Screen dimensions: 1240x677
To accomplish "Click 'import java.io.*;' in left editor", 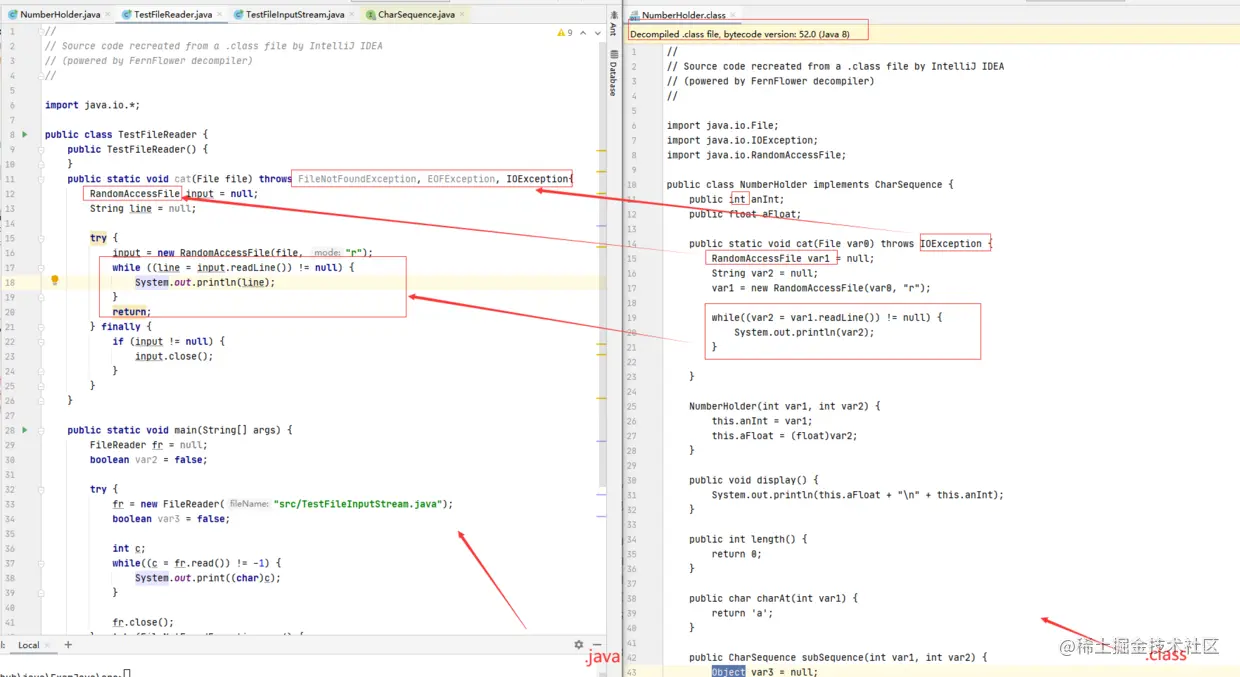I will tap(92, 105).
